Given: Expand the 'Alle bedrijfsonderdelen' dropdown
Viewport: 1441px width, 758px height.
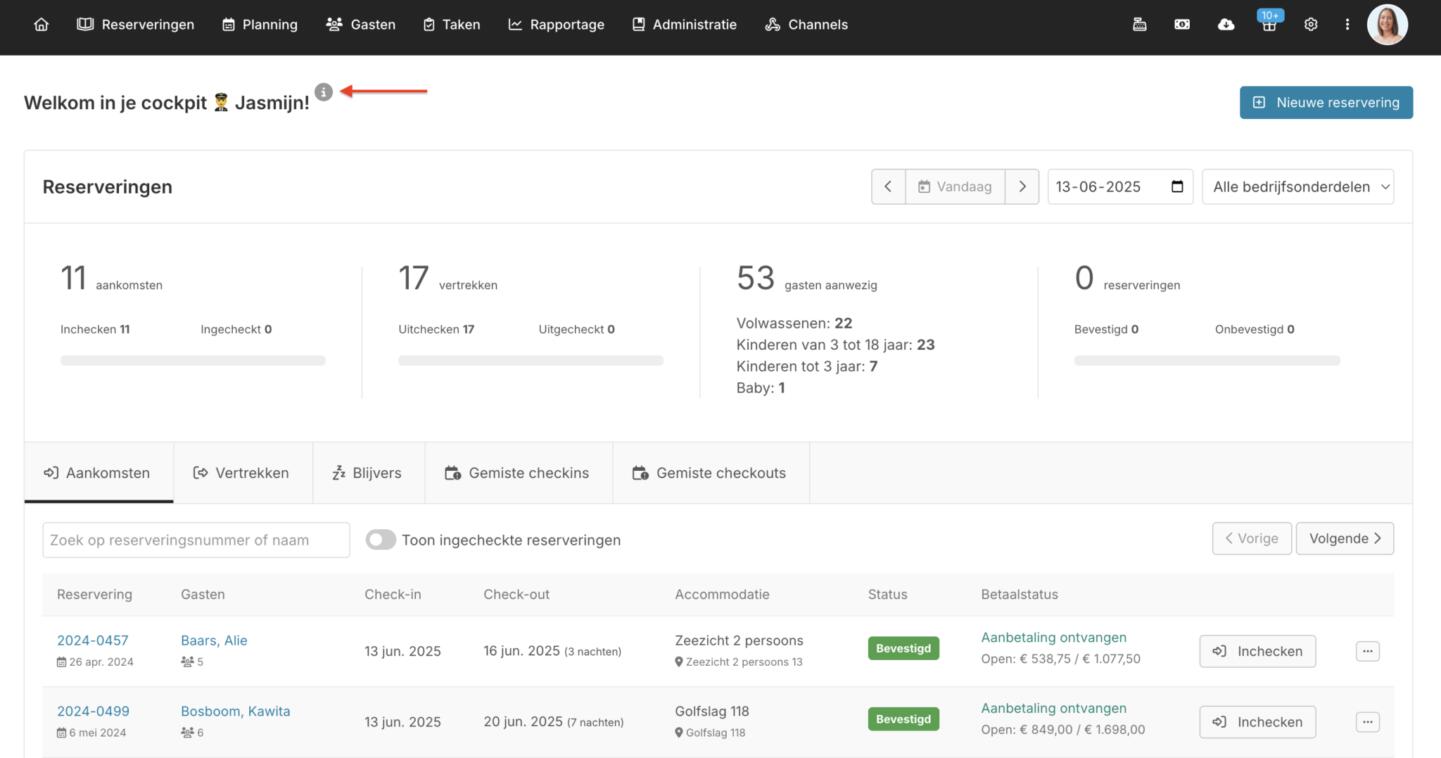Looking at the screenshot, I should 1297,187.
